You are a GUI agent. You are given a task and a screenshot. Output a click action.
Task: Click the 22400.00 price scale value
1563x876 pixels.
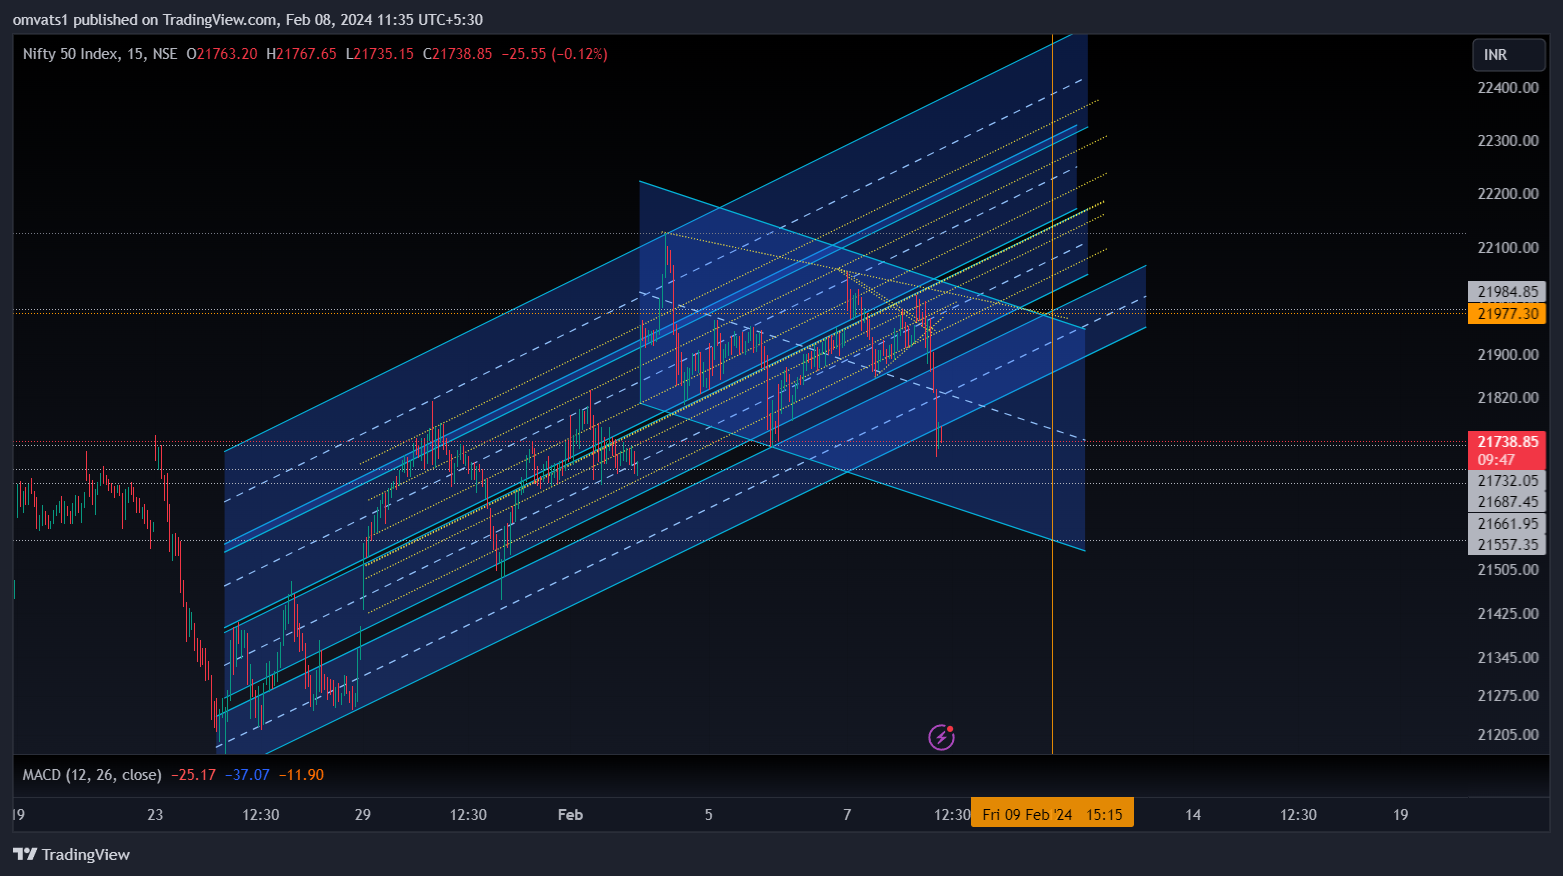pyautogui.click(x=1507, y=88)
